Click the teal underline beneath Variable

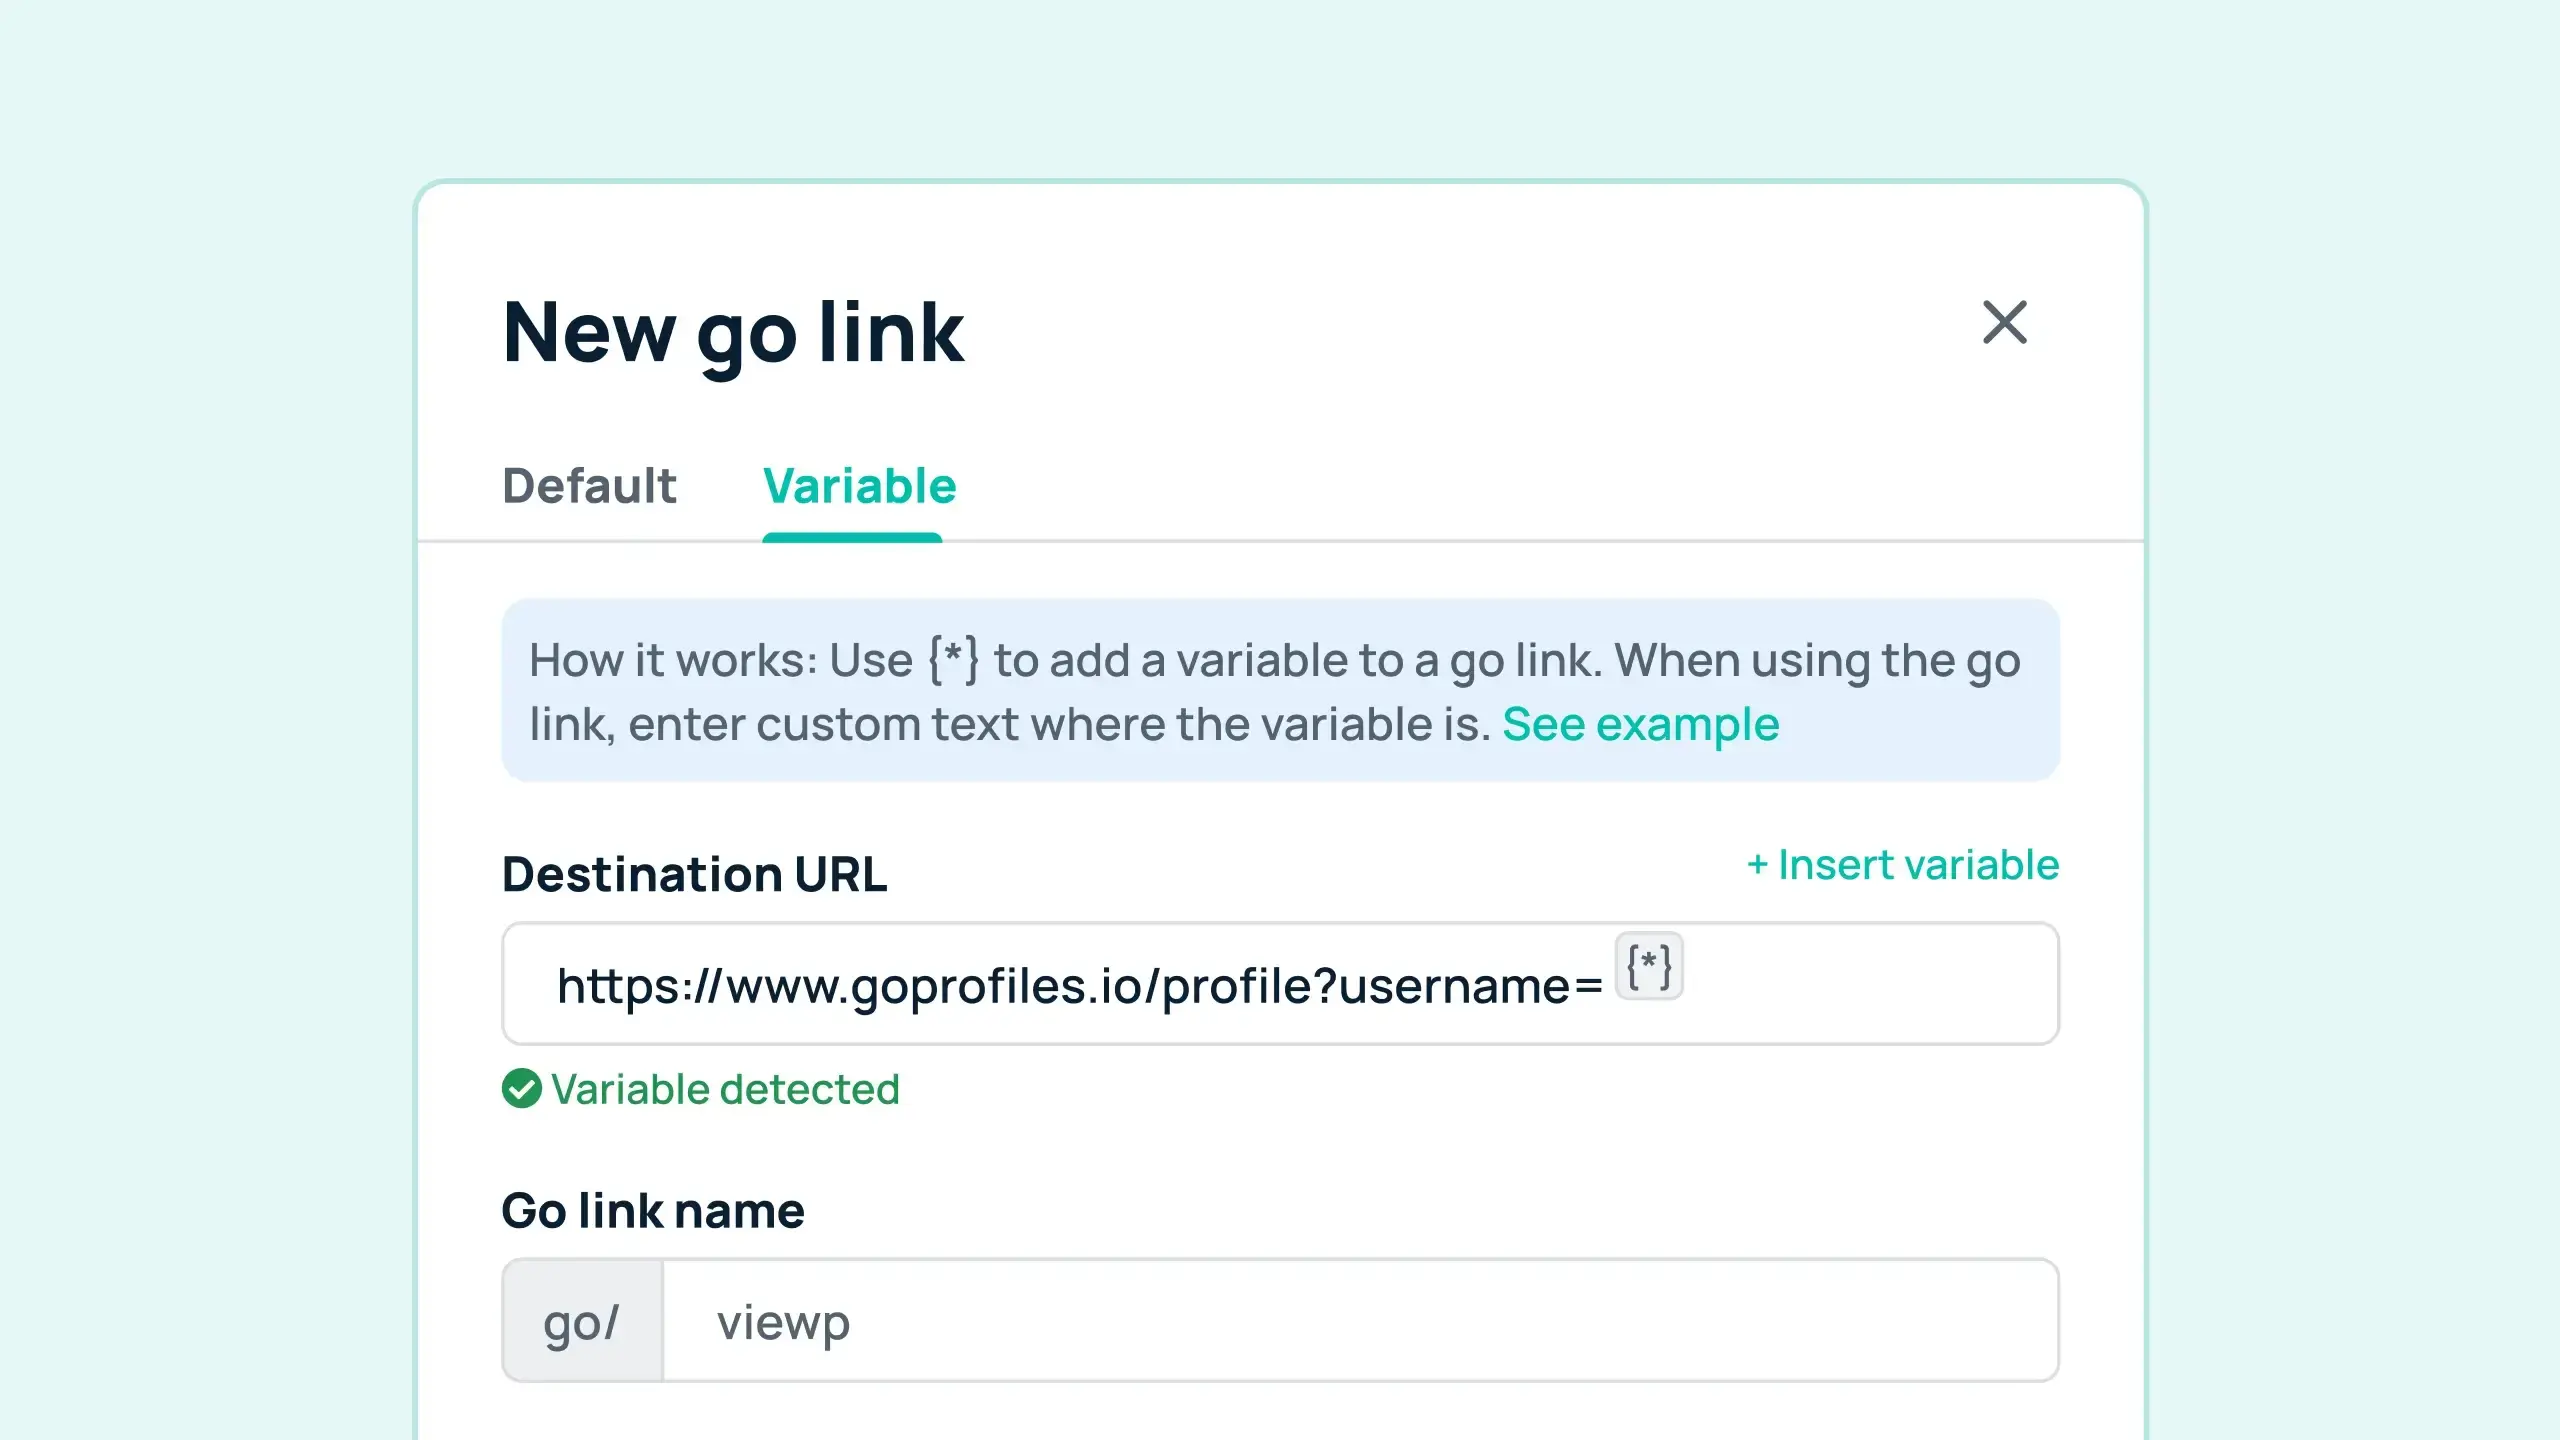point(853,538)
